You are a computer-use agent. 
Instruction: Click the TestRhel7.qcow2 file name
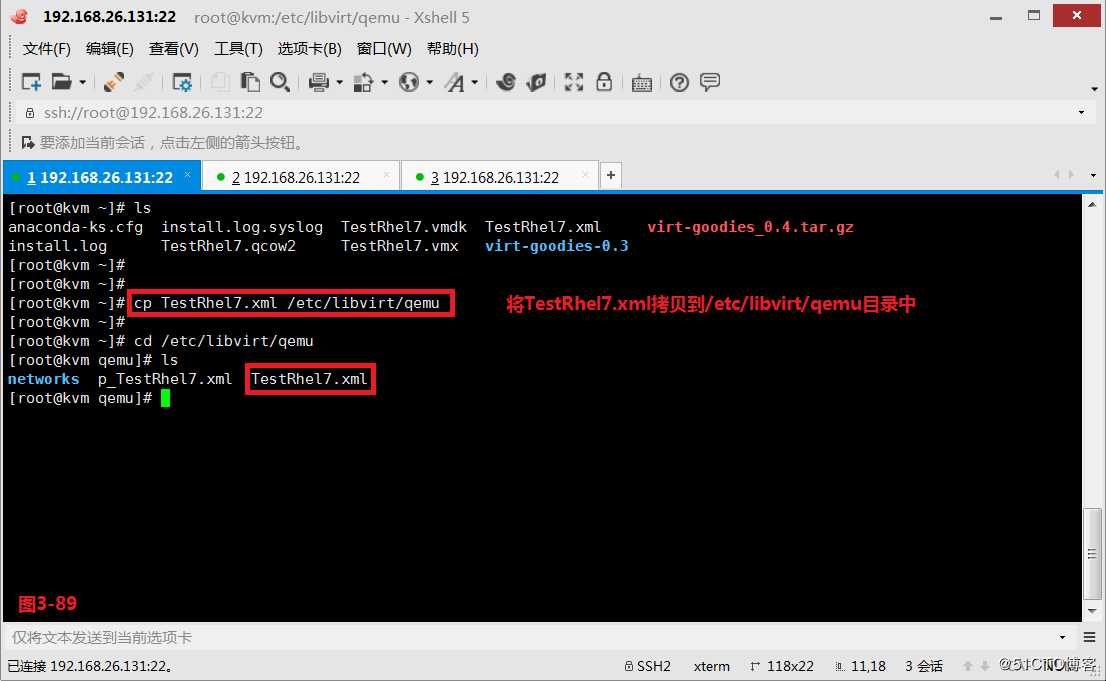[229, 246]
